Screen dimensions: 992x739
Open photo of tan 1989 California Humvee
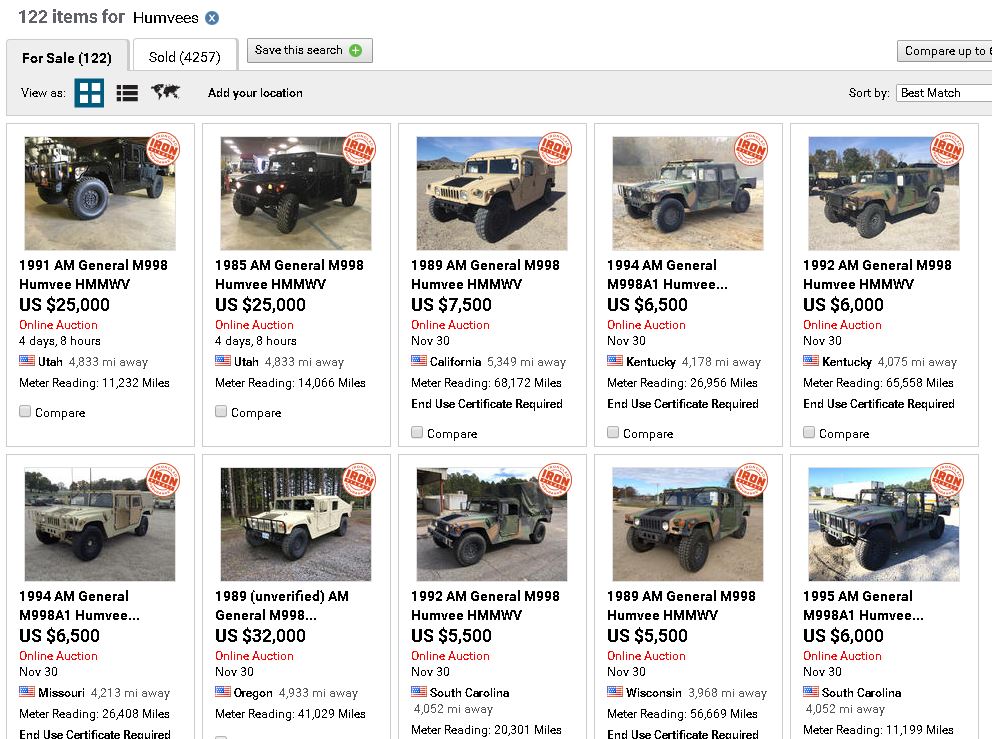(x=492, y=194)
